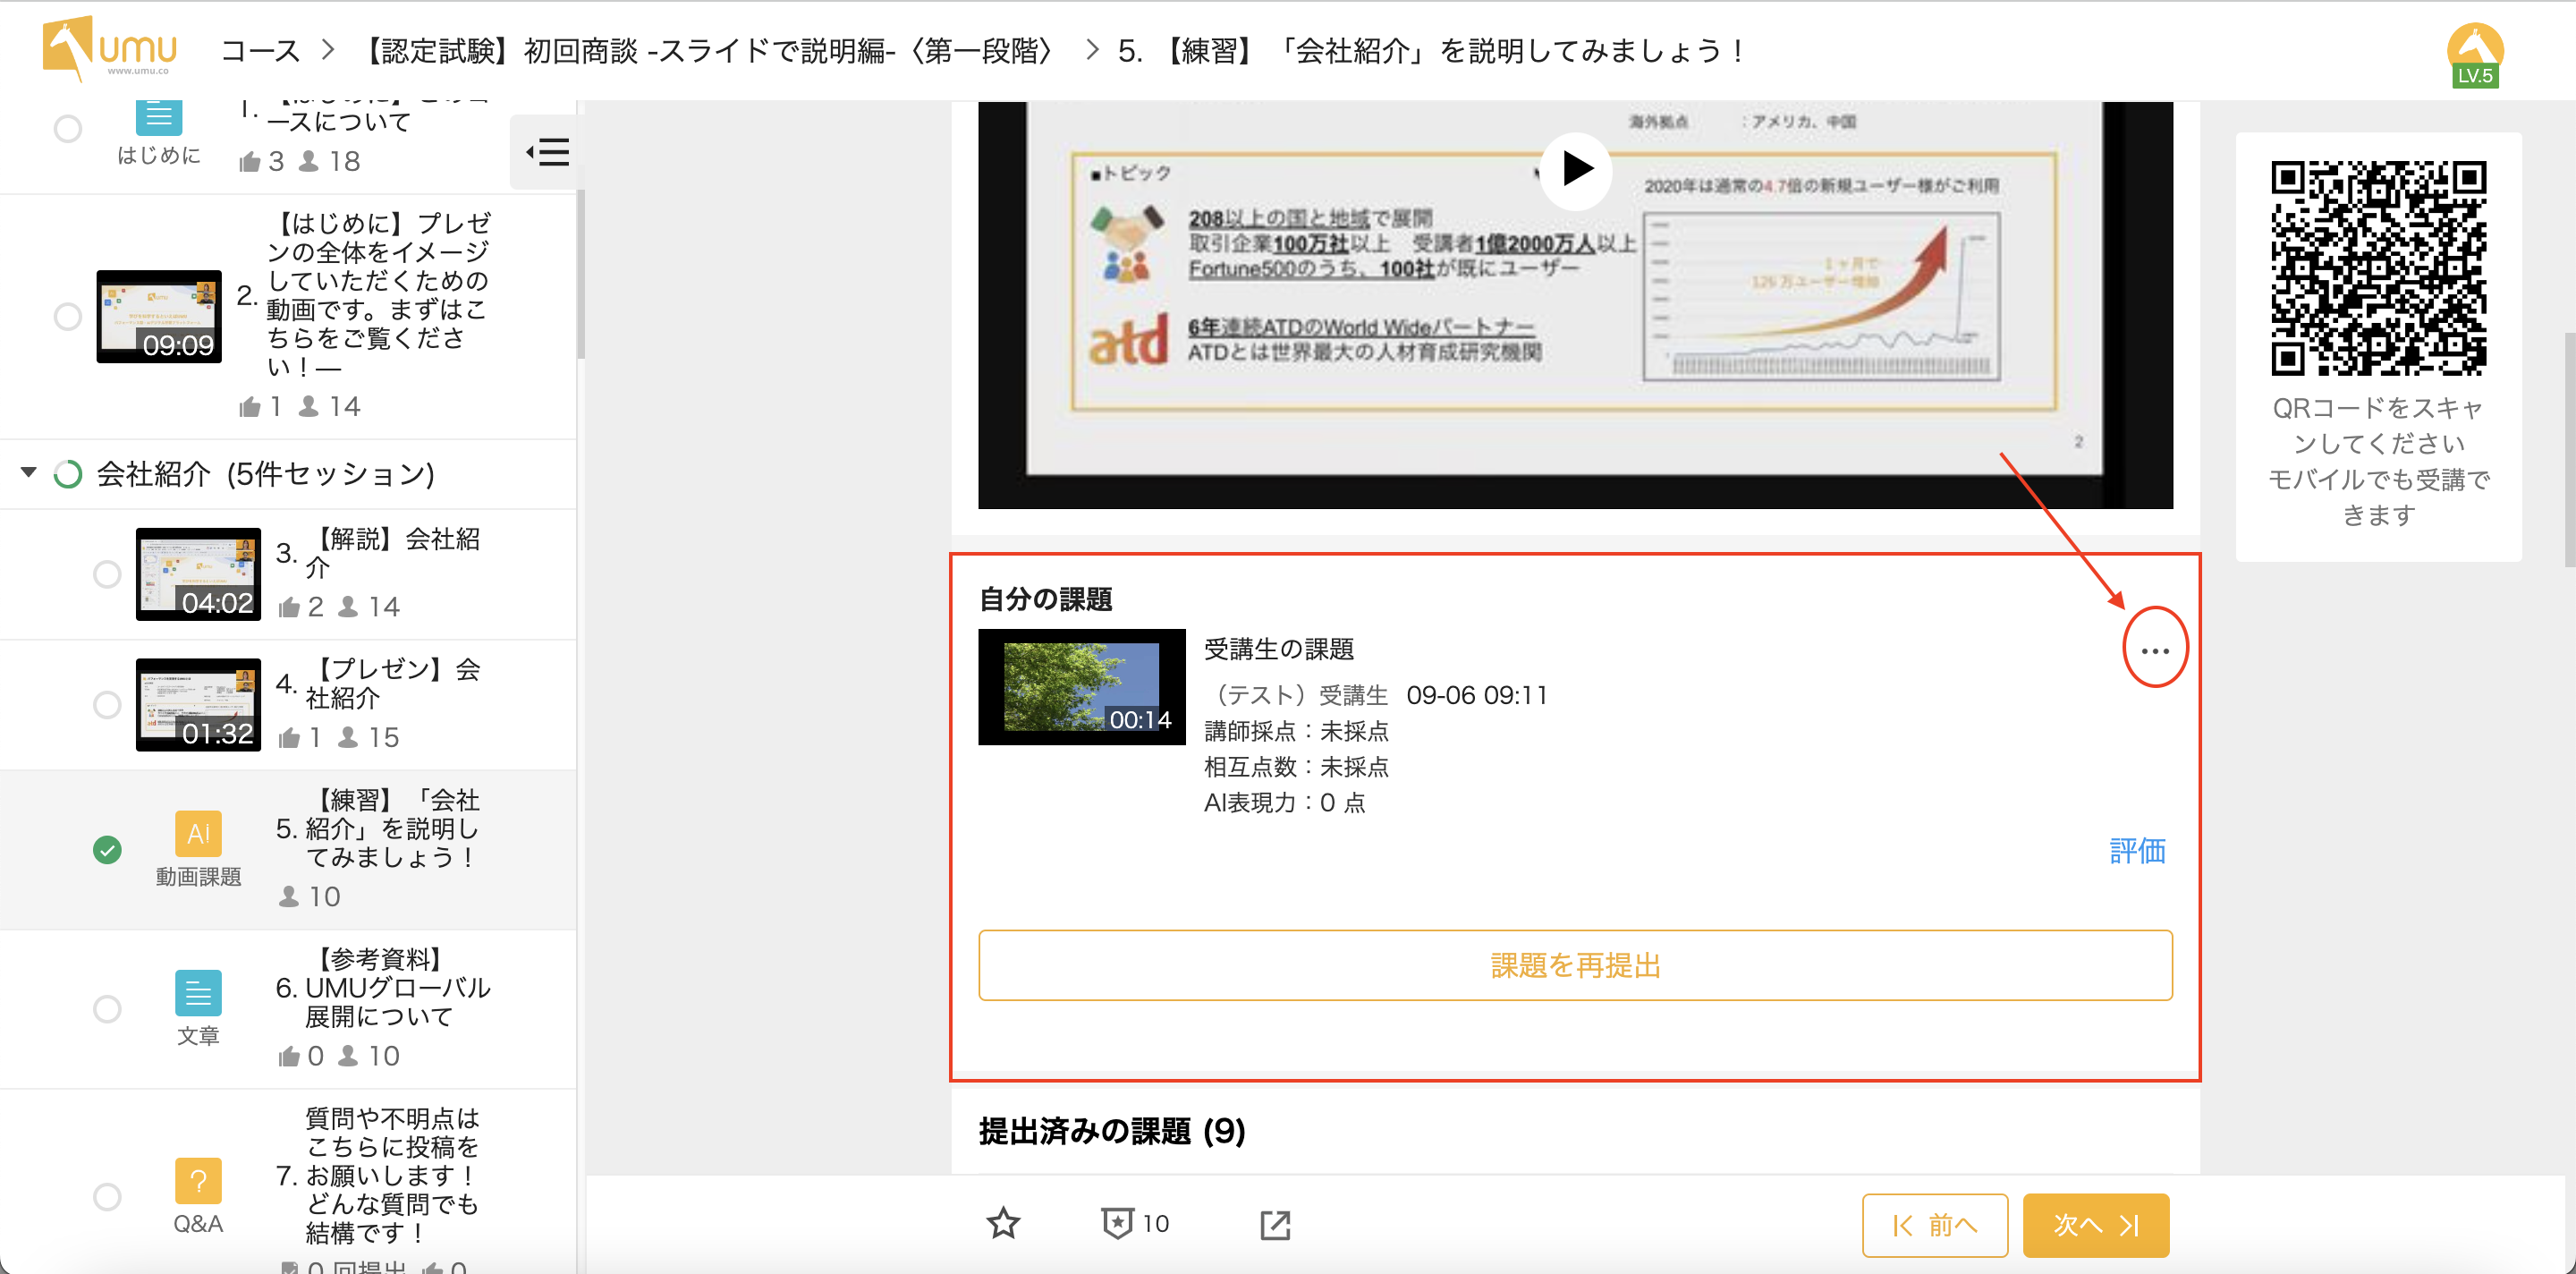Open the external link share icon
This screenshot has width=2576, height=1274.
tap(1275, 1225)
